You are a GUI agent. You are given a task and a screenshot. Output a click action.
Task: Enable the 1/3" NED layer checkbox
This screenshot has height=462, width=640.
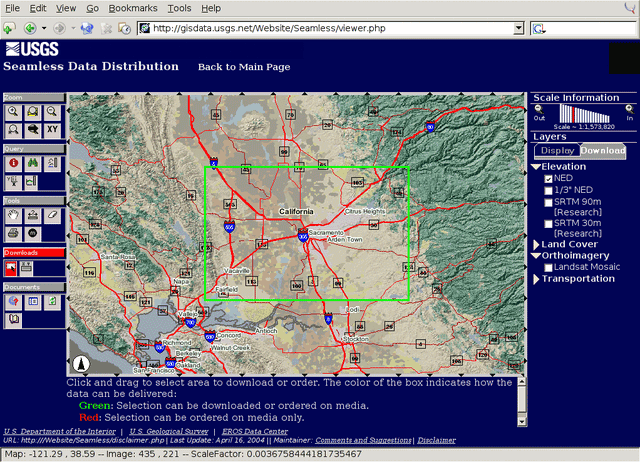pyautogui.click(x=548, y=191)
